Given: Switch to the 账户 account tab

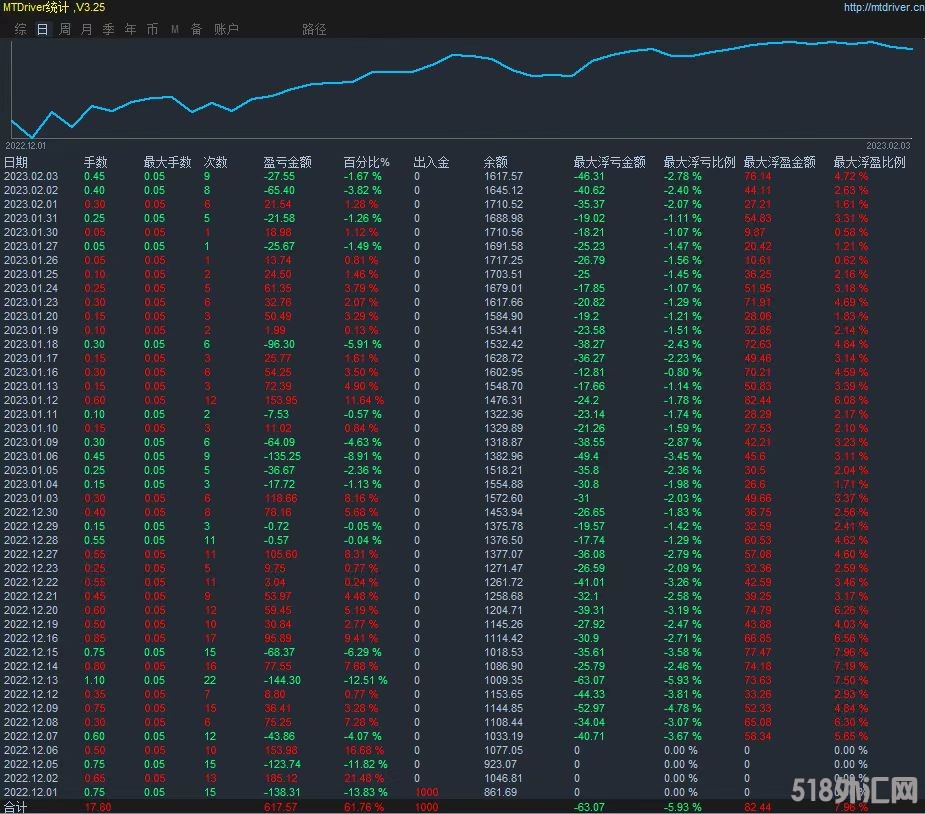Looking at the screenshot, I should click(x=226, y=29).
